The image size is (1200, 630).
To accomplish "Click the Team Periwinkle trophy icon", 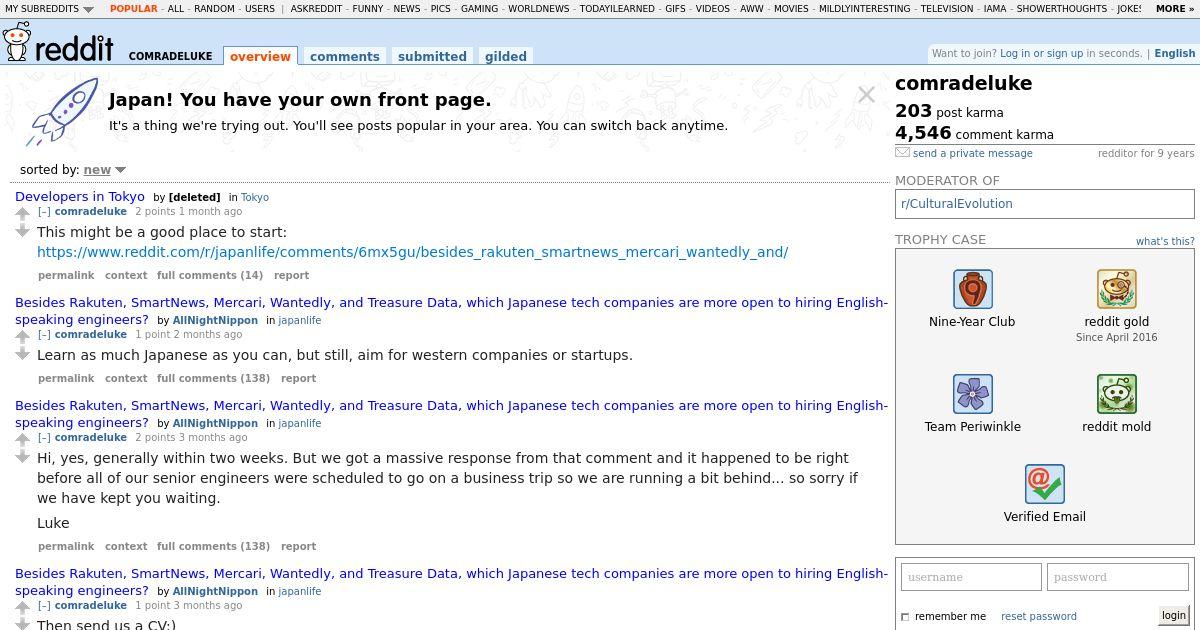I will tap(972, 394).
